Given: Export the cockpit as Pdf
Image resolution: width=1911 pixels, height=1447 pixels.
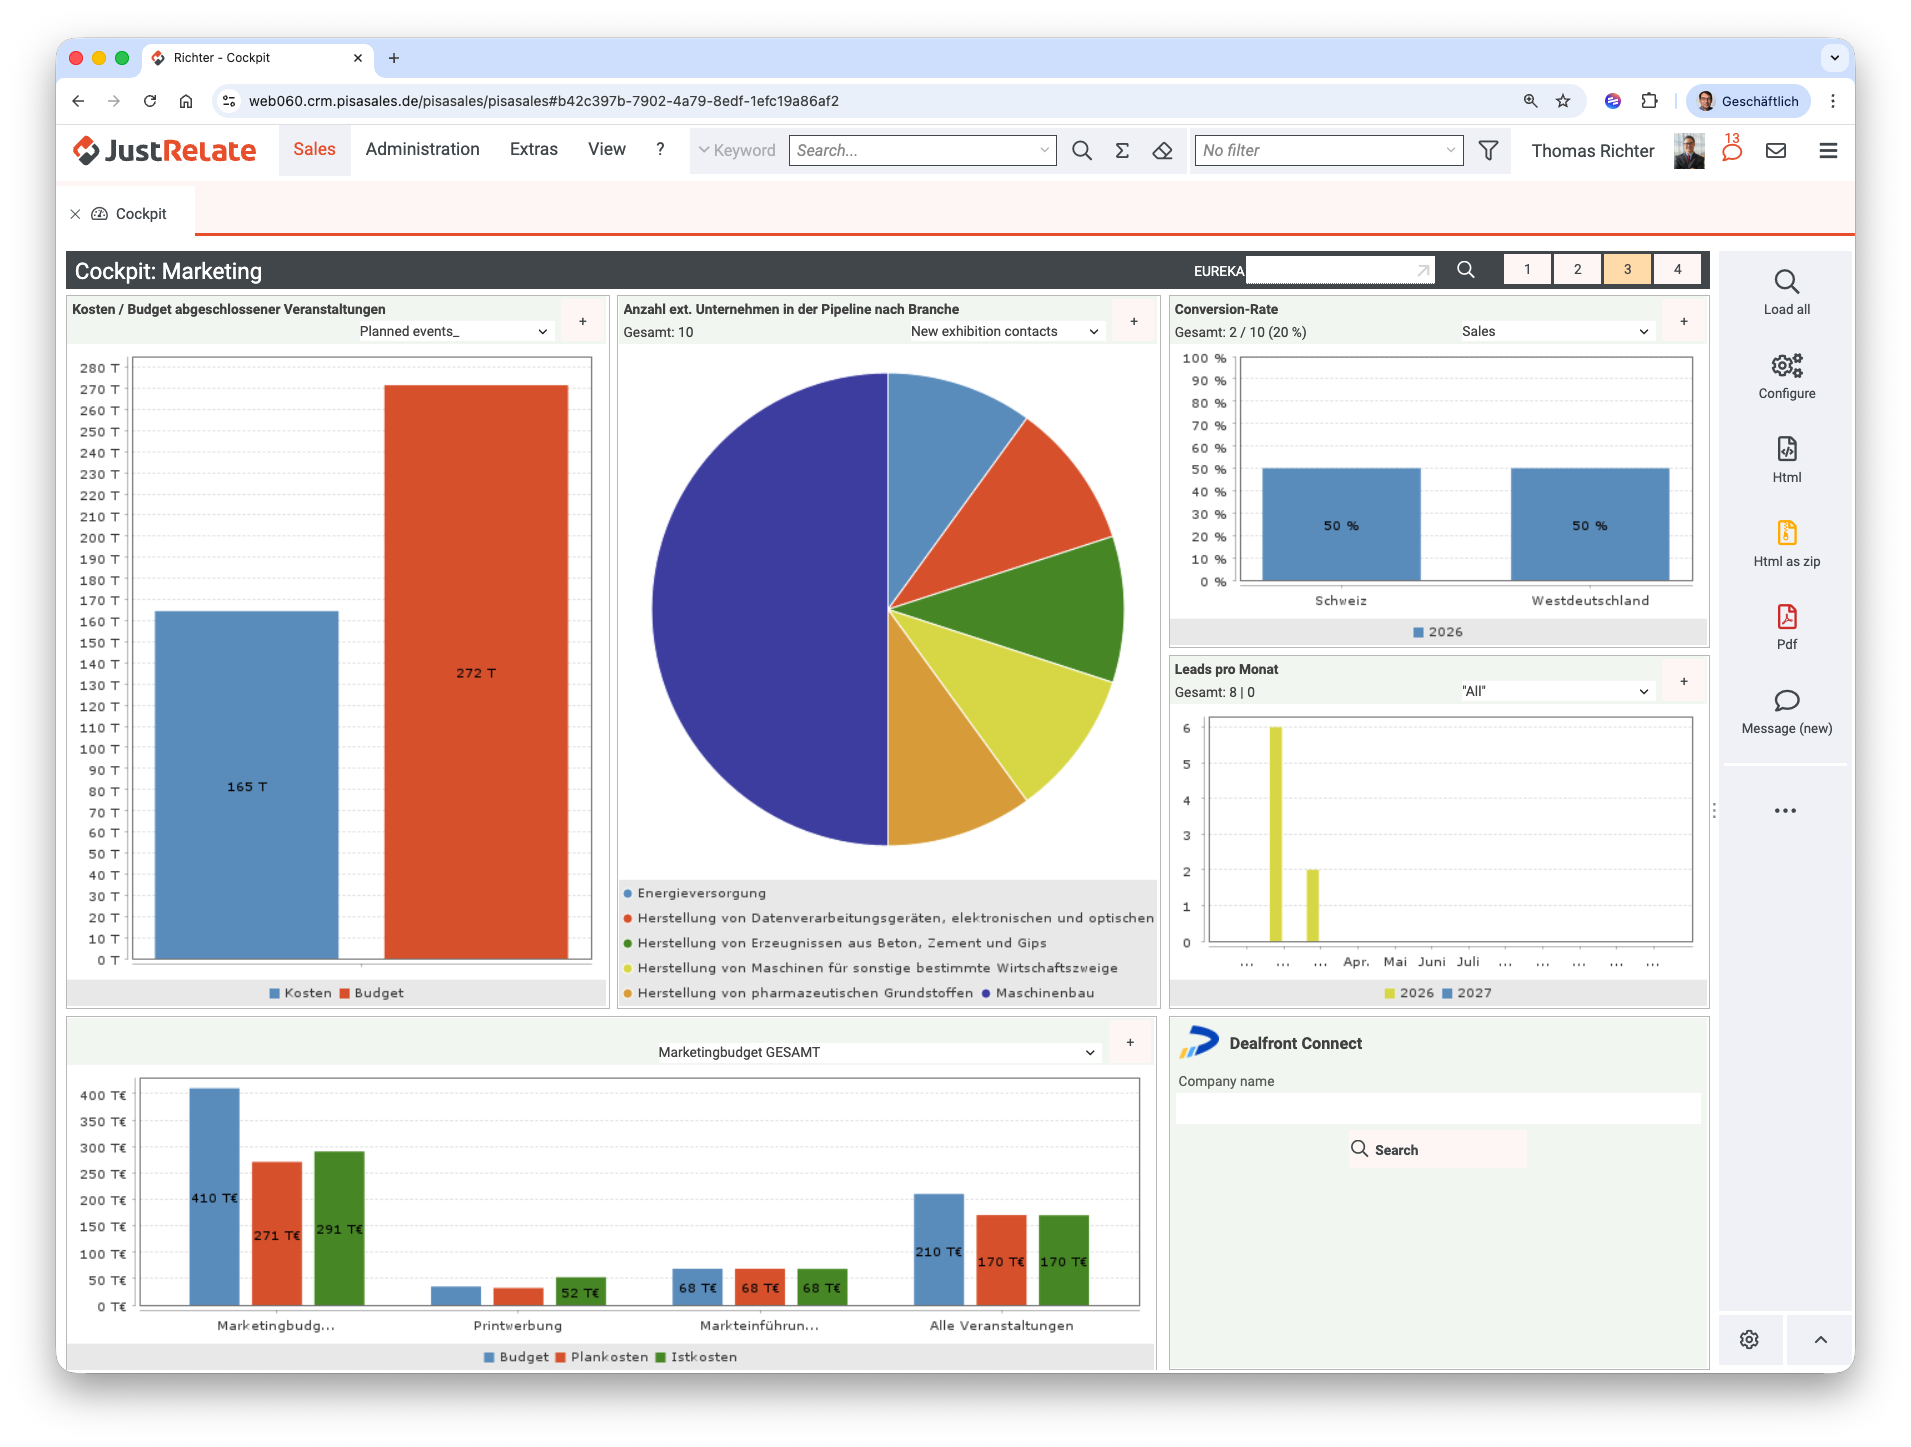Looking at the screenshot, I should [1787, 617].
